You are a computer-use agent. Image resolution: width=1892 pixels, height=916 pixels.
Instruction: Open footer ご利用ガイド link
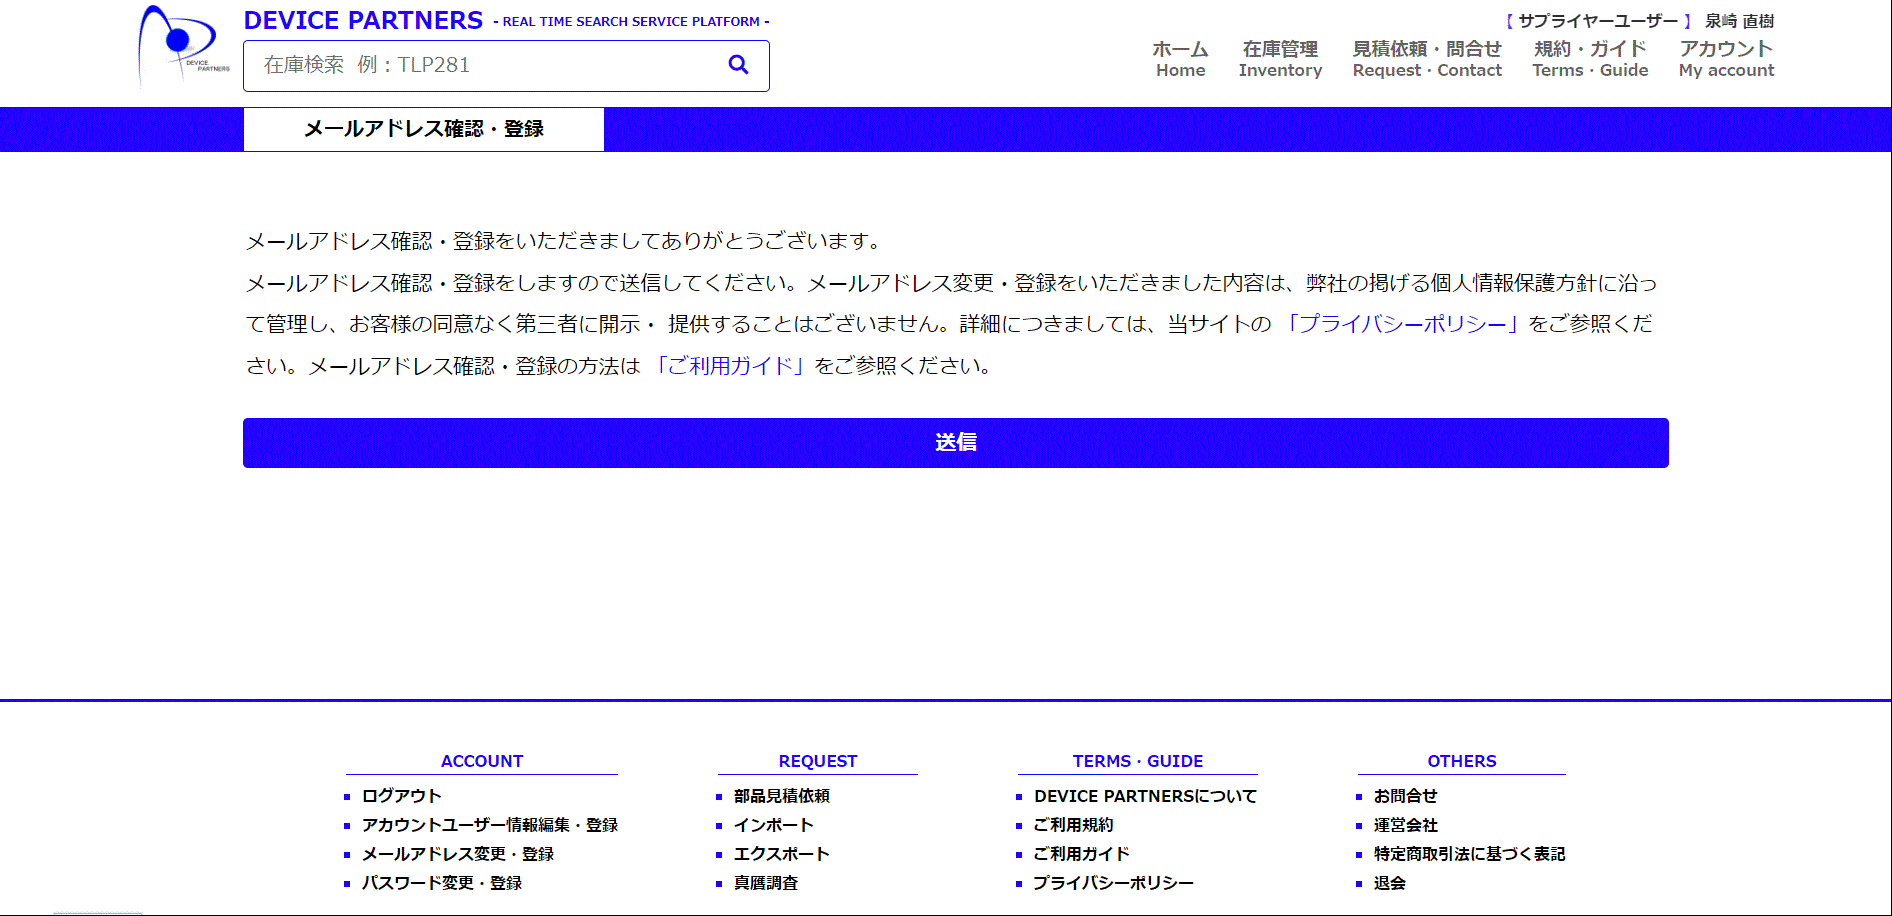pos(1081,854)
